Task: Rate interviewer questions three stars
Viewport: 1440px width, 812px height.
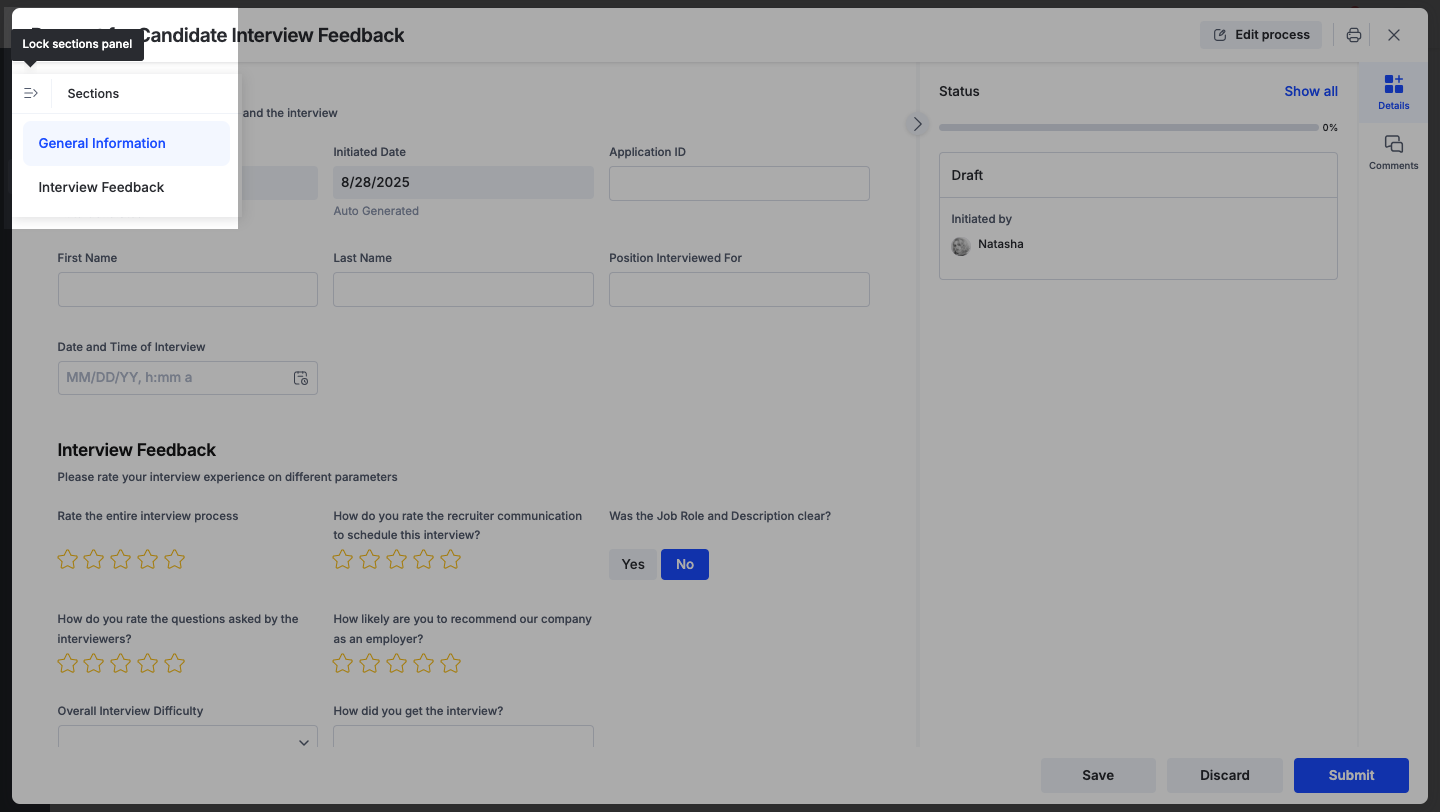Action: [x=121, y=663]
